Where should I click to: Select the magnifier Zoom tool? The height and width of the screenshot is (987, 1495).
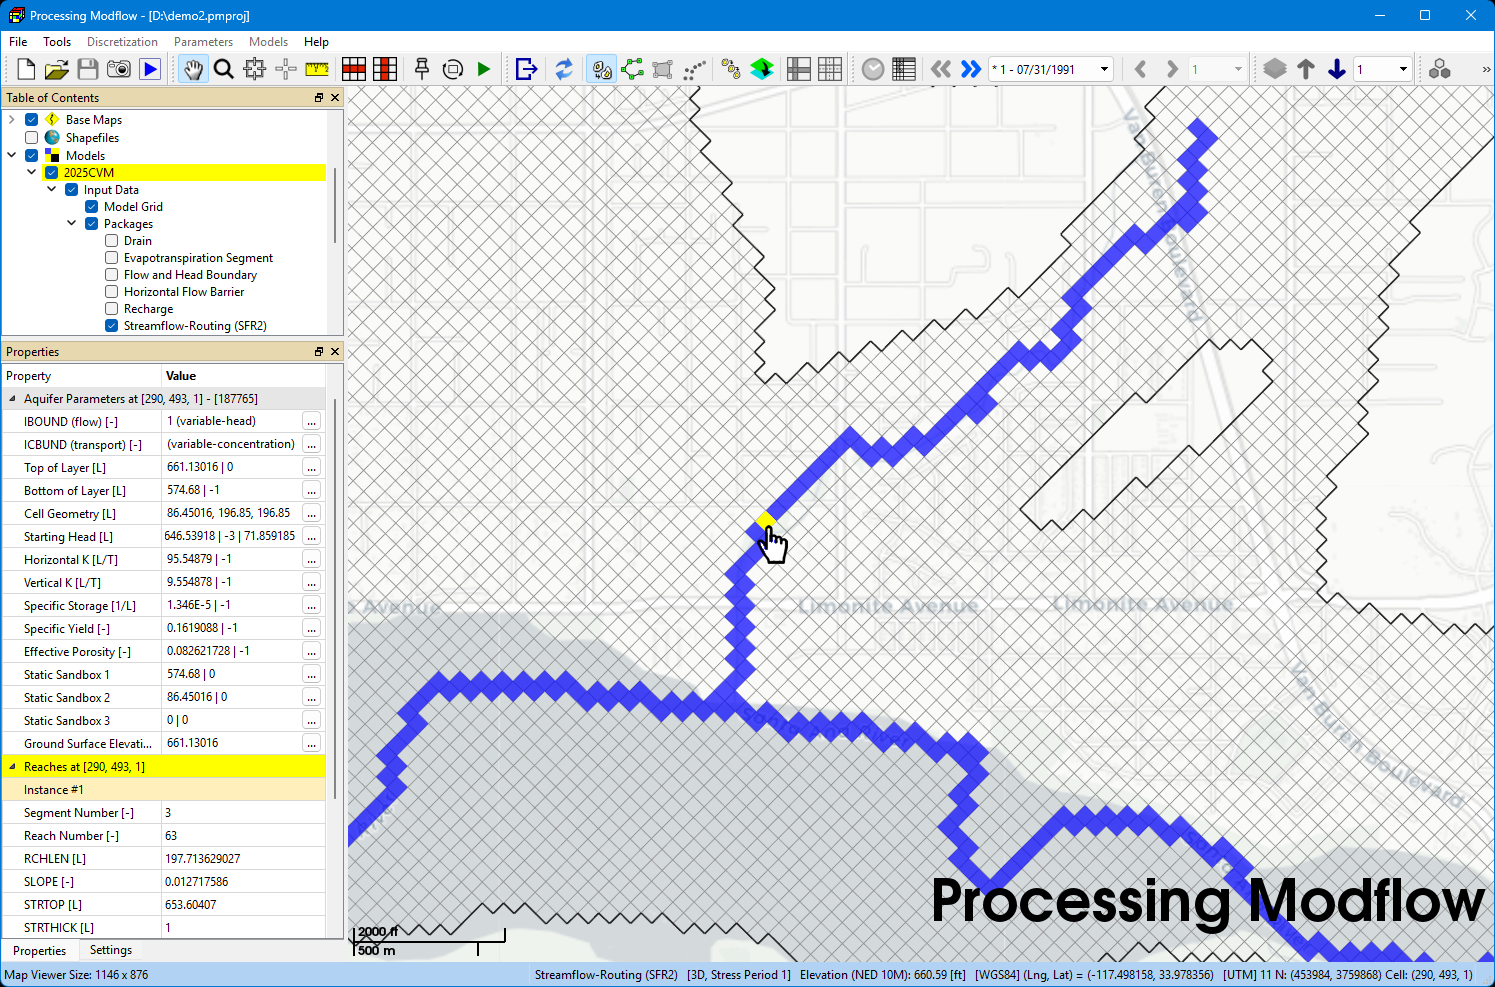pyautogui.click(x=224, y=69)
